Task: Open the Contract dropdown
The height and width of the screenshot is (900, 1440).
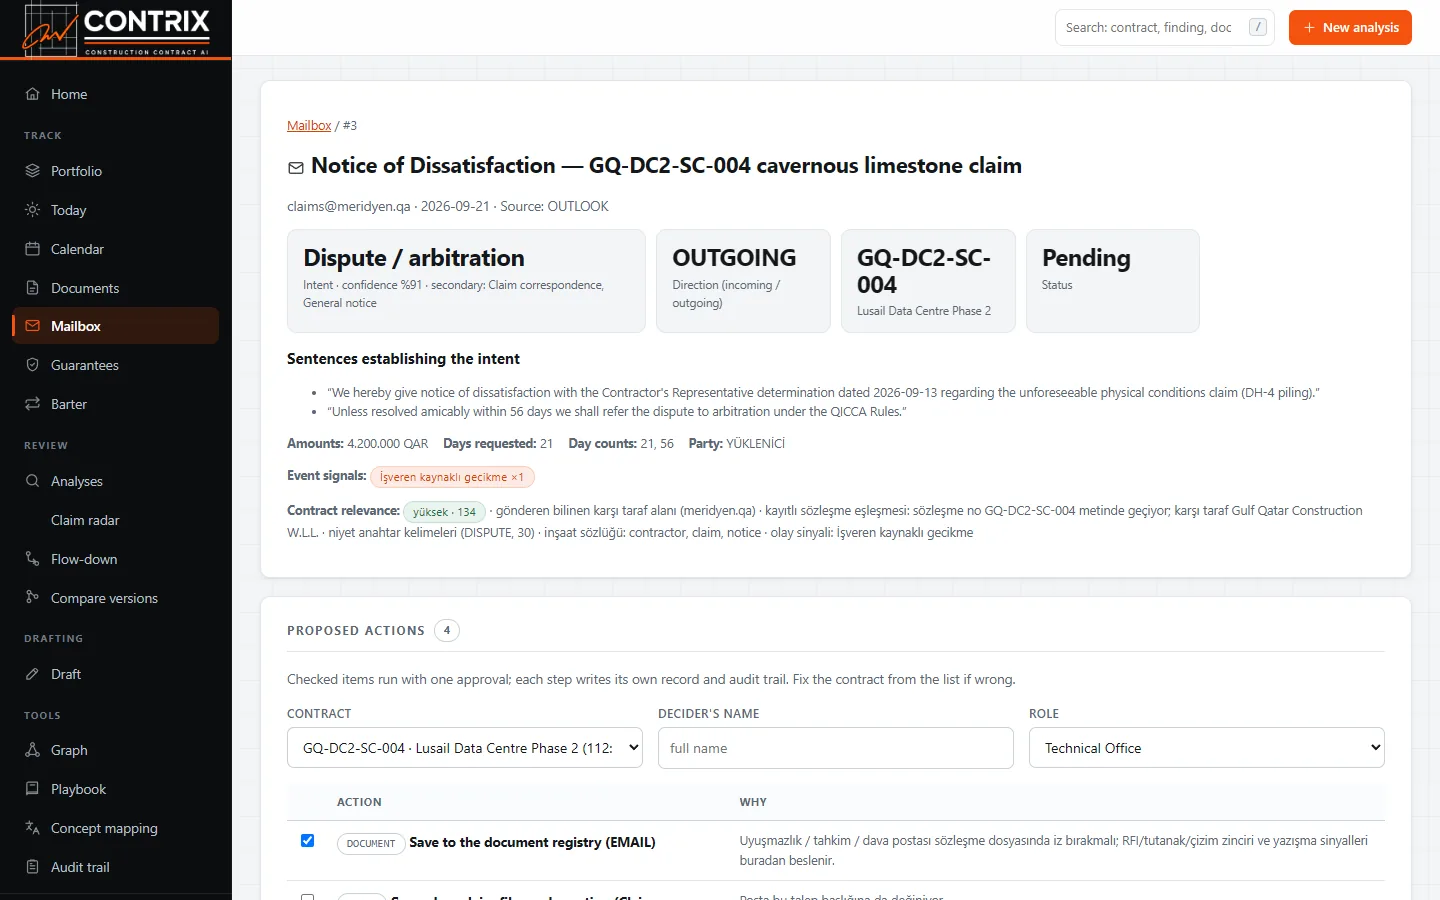Action: coord(465,748)
